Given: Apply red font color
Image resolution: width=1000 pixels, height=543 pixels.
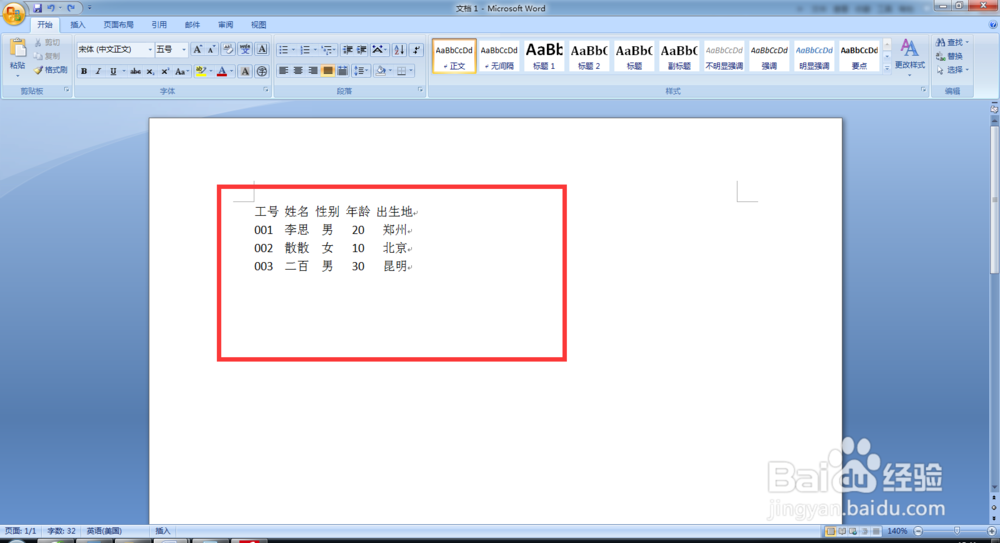Looking at the screenshot, I should tap(222, 71).
